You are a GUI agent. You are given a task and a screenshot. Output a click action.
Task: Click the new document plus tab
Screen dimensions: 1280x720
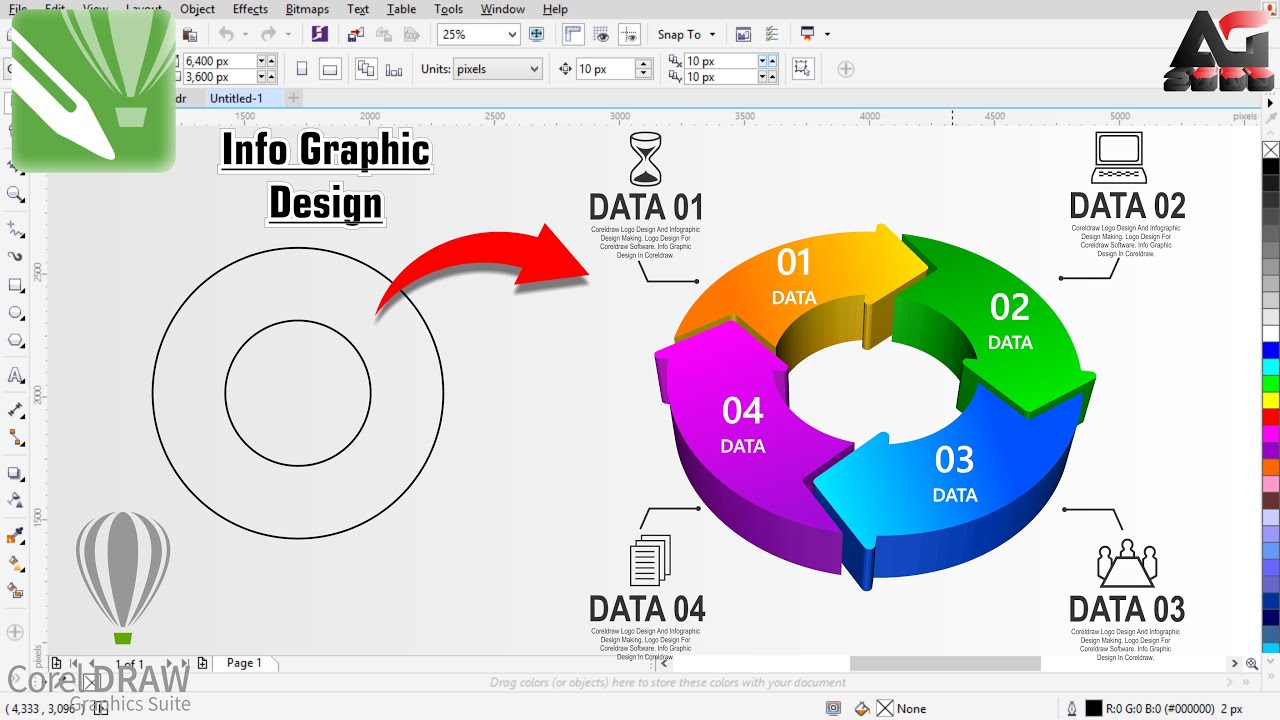click(x=293, y=98)
